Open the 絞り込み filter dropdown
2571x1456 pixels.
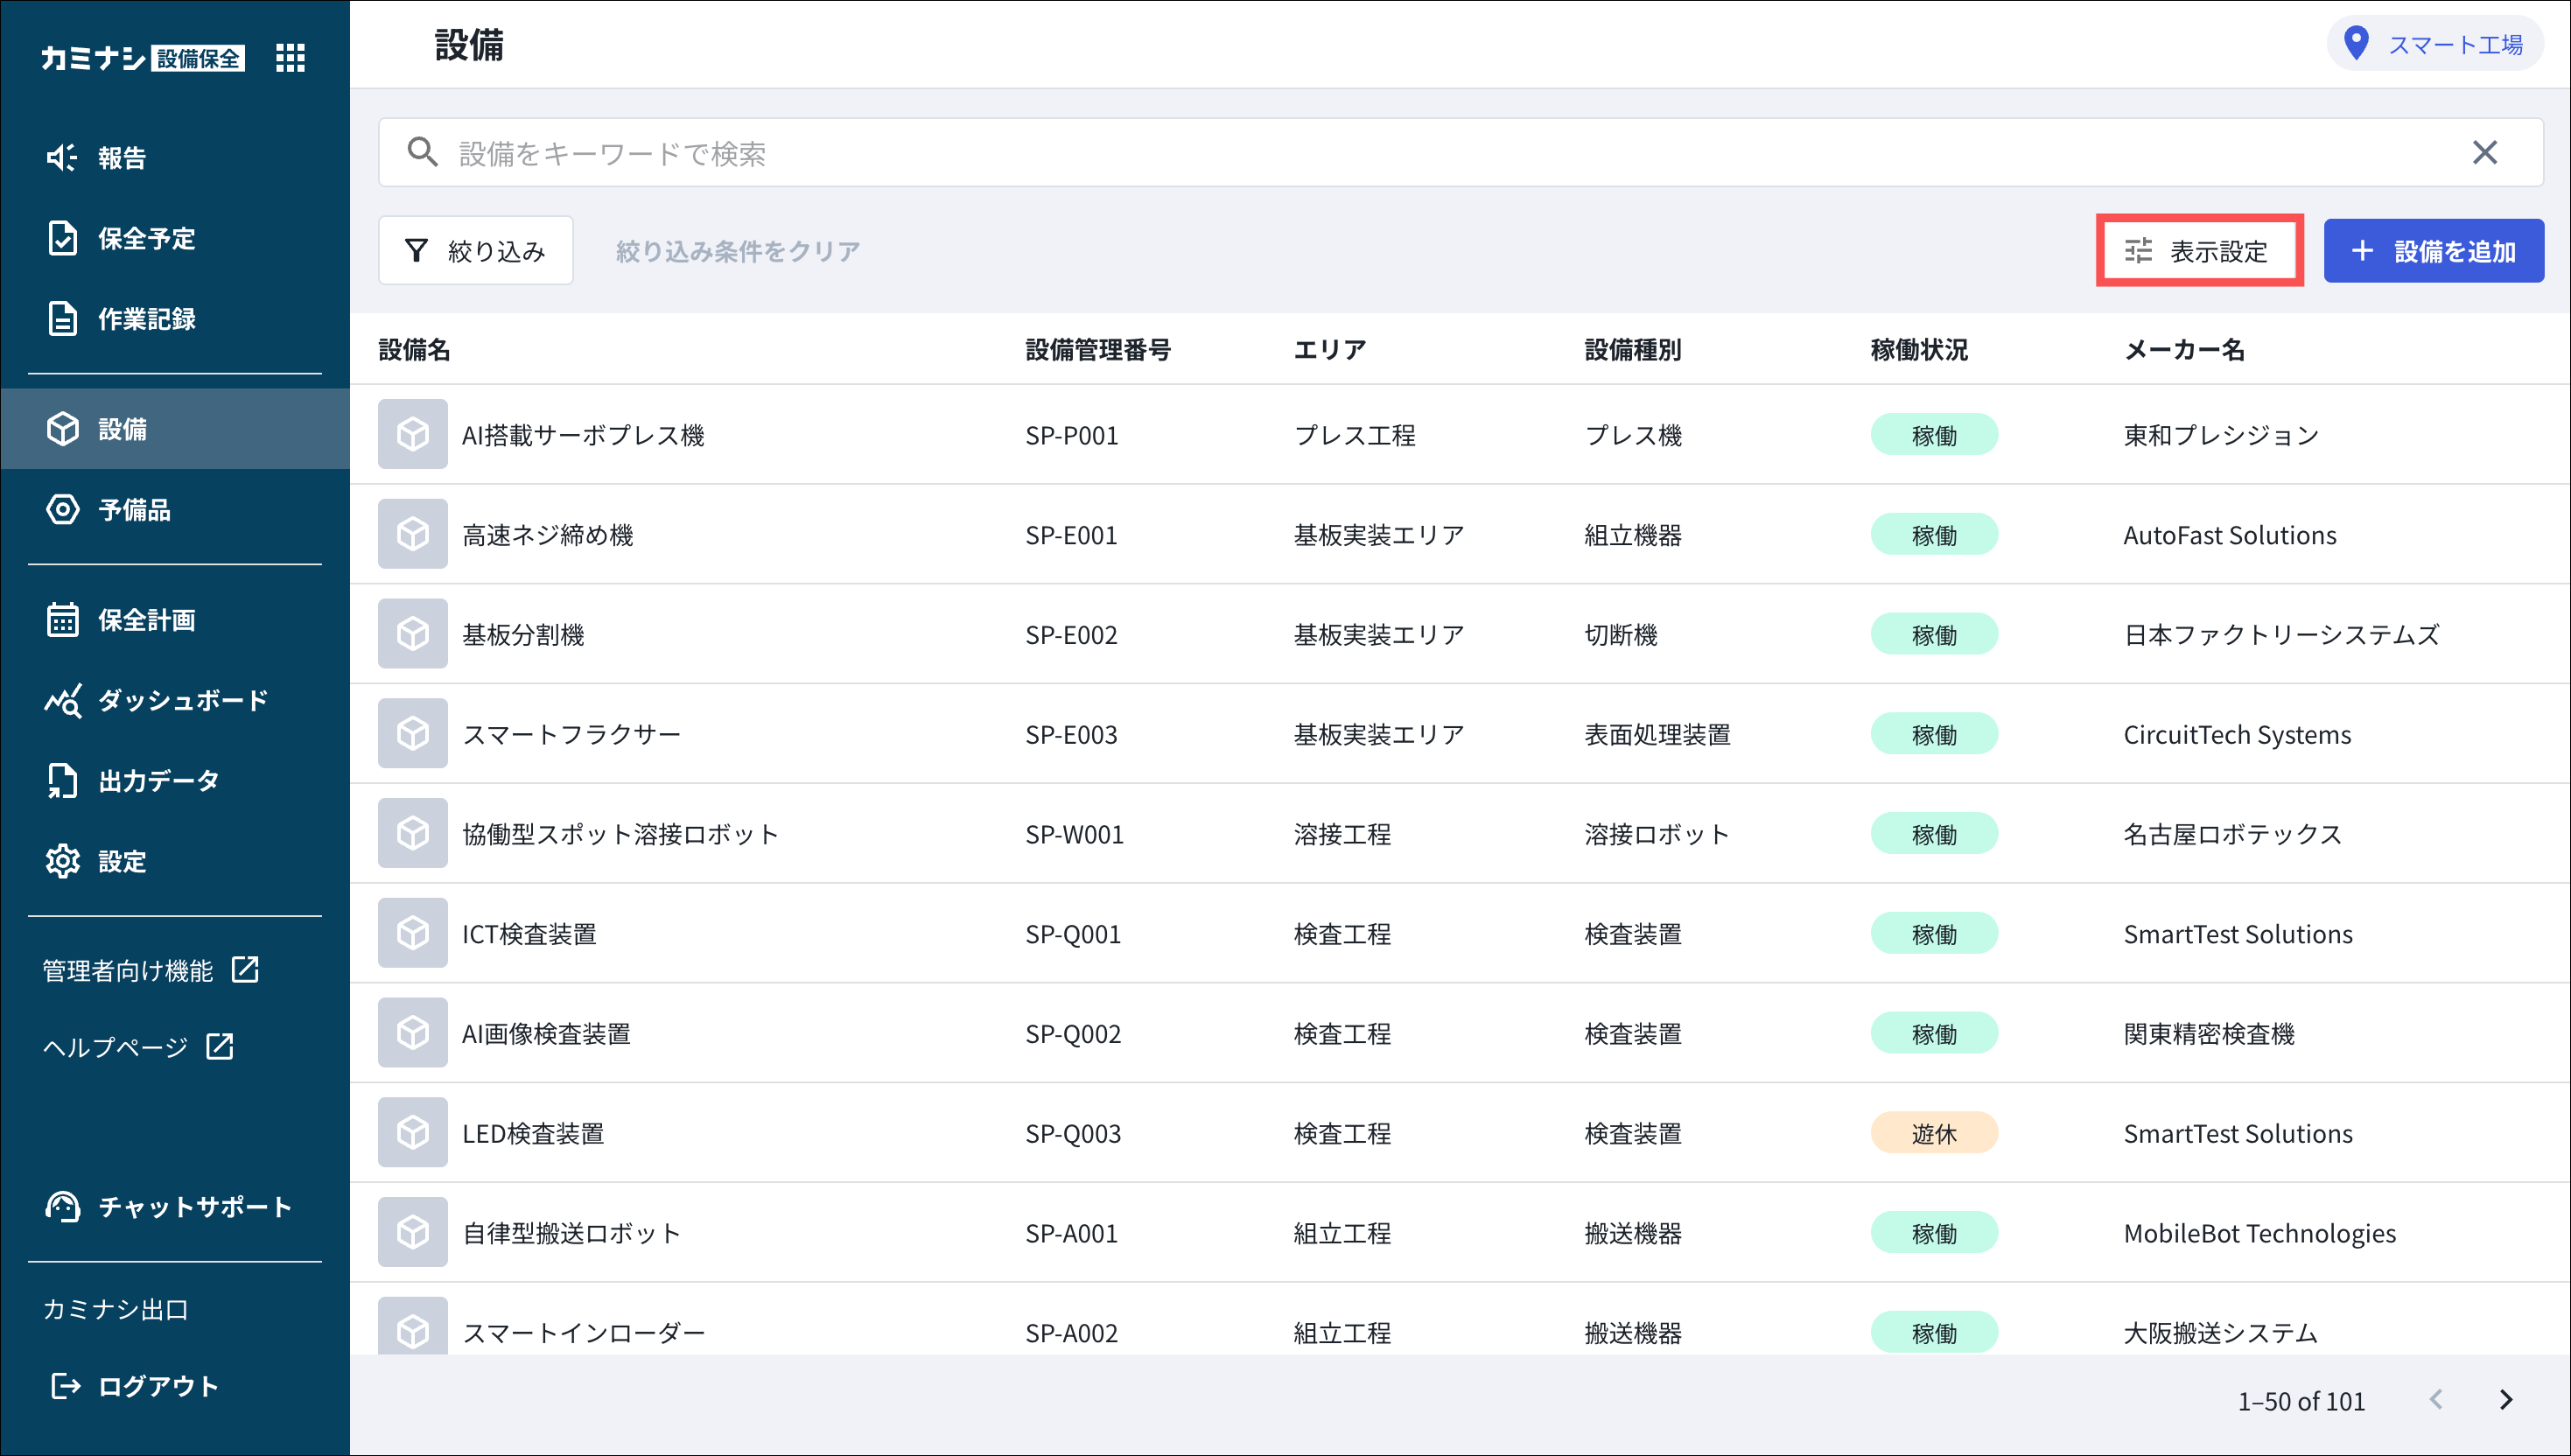(476, 251)
